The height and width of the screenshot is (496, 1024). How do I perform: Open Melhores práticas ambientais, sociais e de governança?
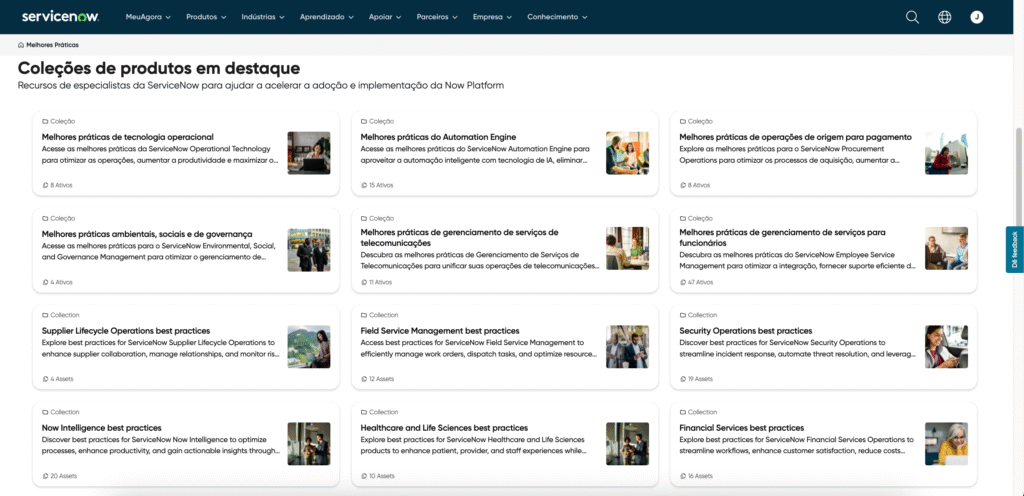click(147, 234)
